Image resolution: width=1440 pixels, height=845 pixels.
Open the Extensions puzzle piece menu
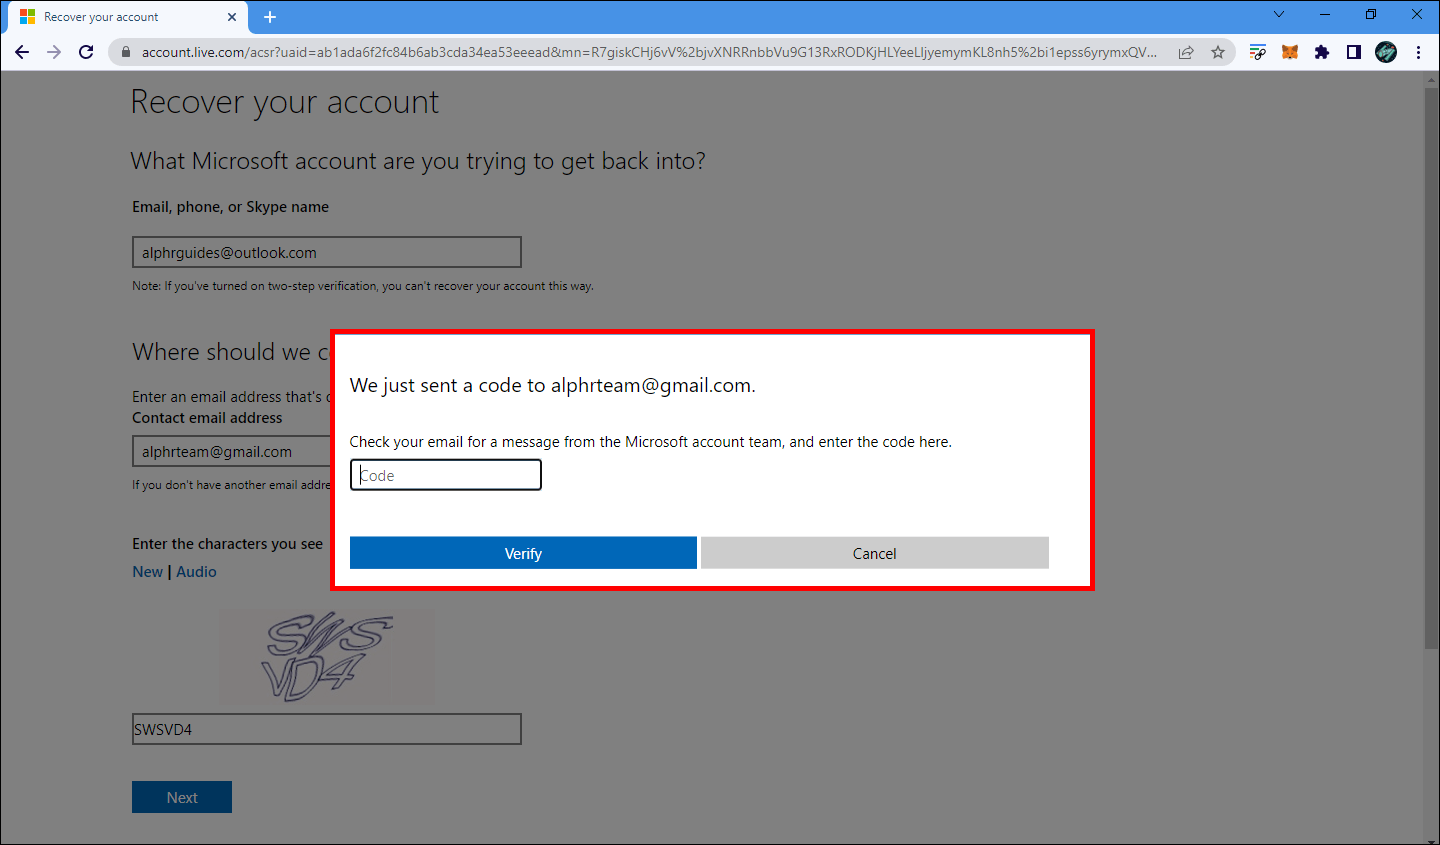[1322, 52]
